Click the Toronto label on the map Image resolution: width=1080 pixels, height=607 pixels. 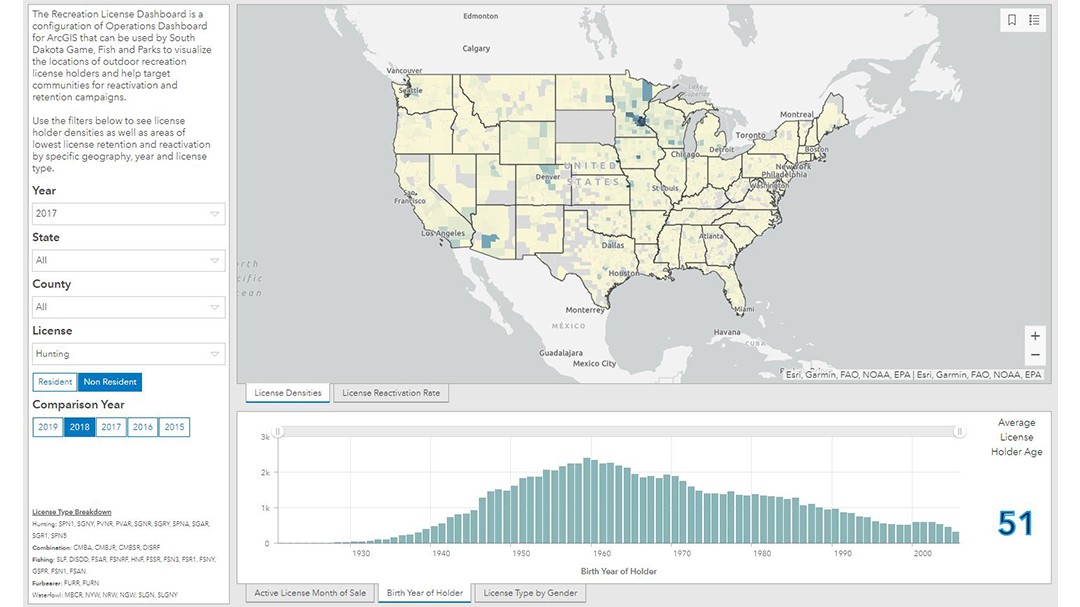pos(750,135)
